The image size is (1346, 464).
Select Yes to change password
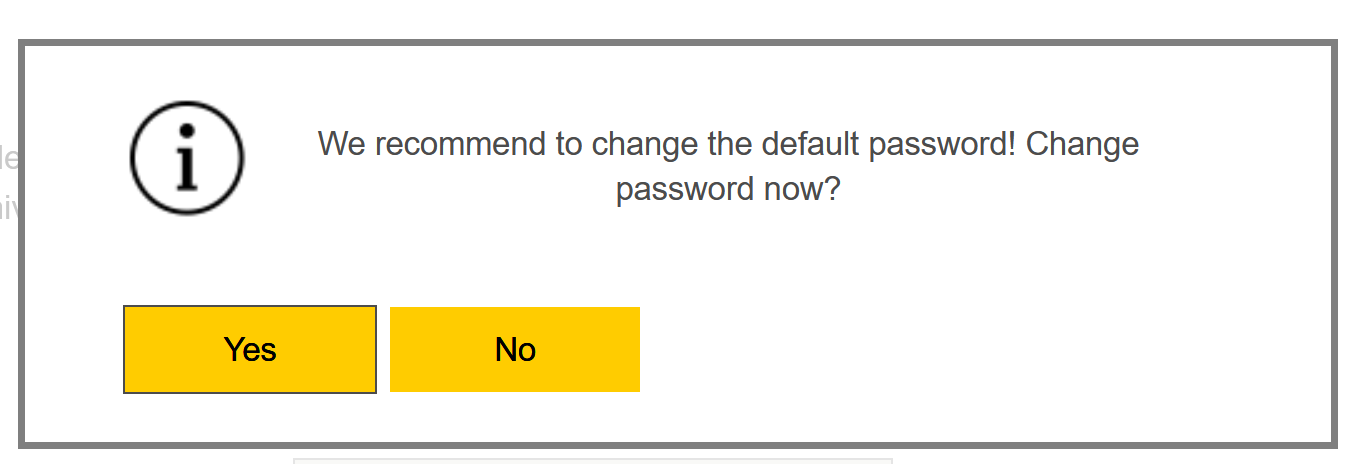click(250, 349)
